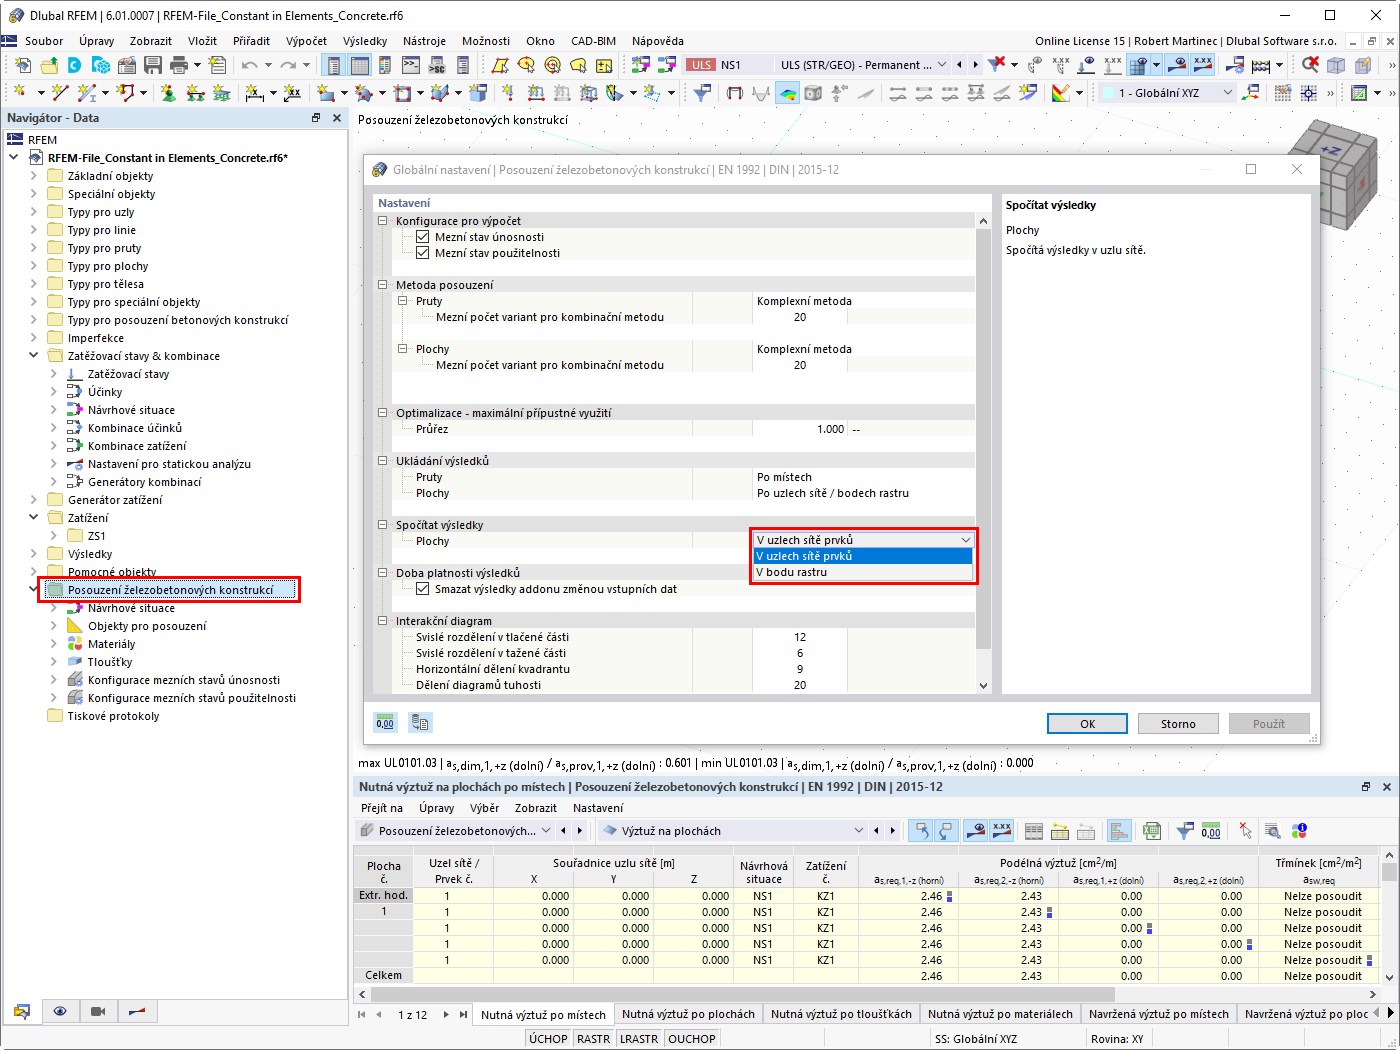The height and width of the screenshot is (1050, 1400).
Task: Open the Výsledky menu
Action: pyautogui.click(x=365, y=41)
